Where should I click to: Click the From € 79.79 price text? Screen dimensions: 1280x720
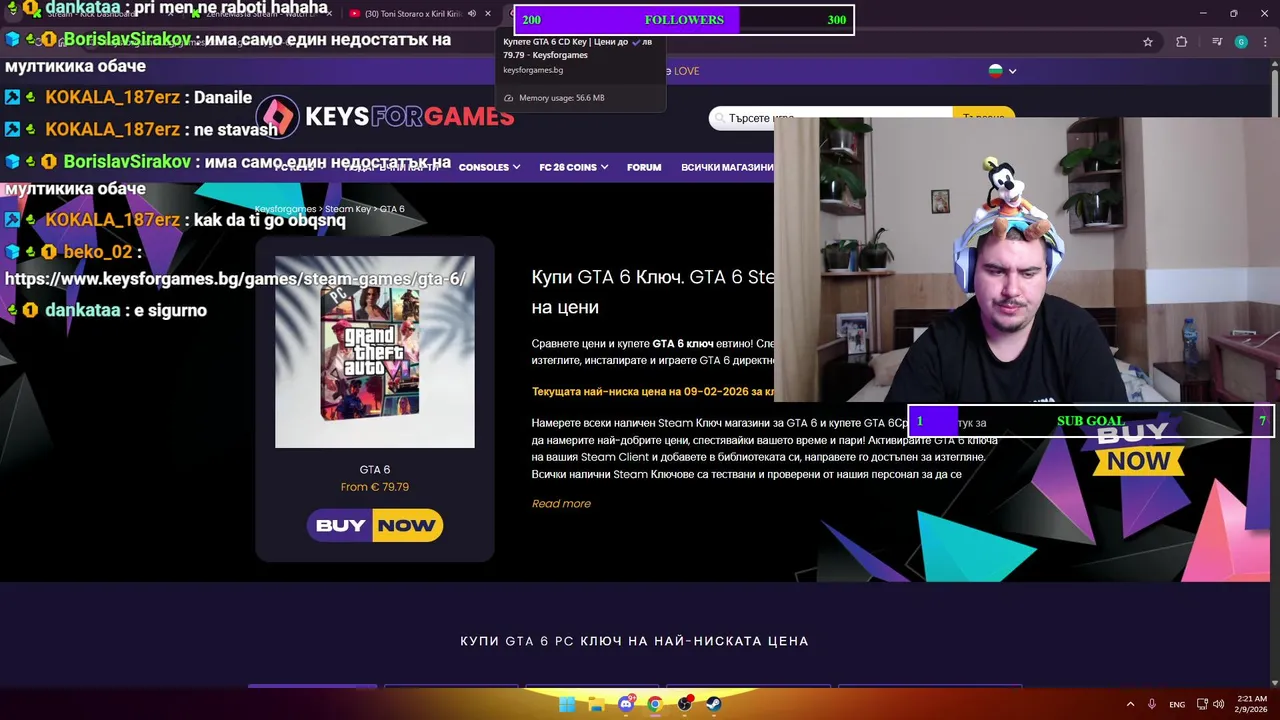click(375, 487)
